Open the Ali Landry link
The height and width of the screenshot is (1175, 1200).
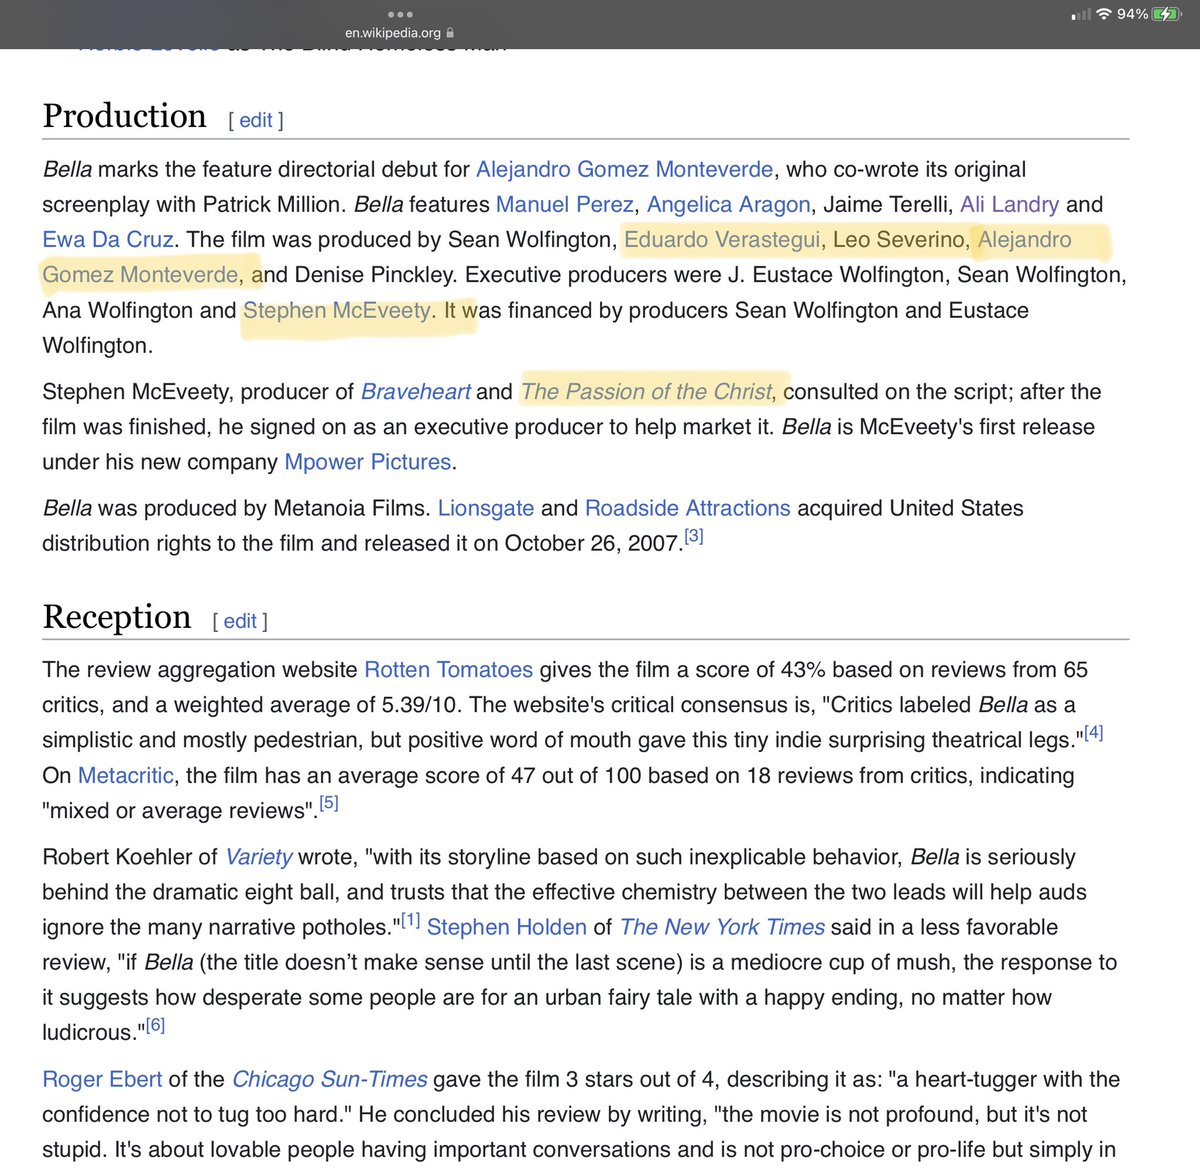(1009, 204)
